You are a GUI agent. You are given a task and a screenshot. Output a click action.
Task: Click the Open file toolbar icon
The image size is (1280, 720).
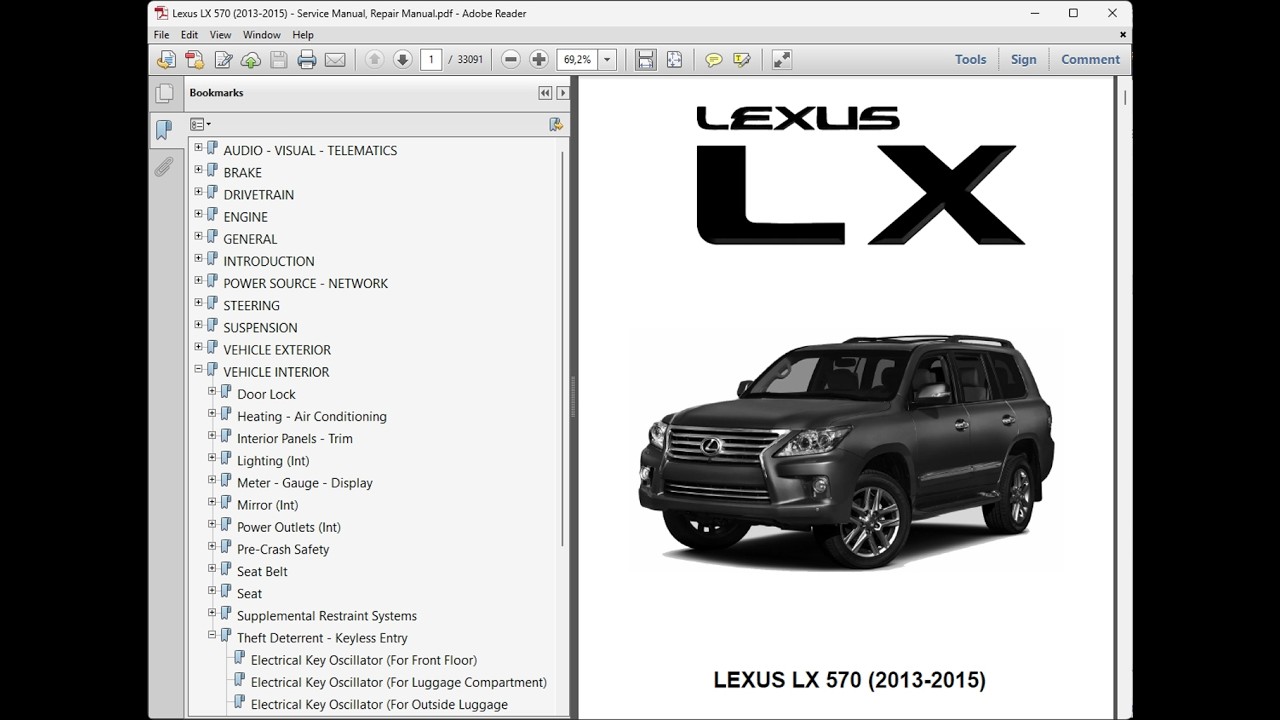[x=166, y=60]
